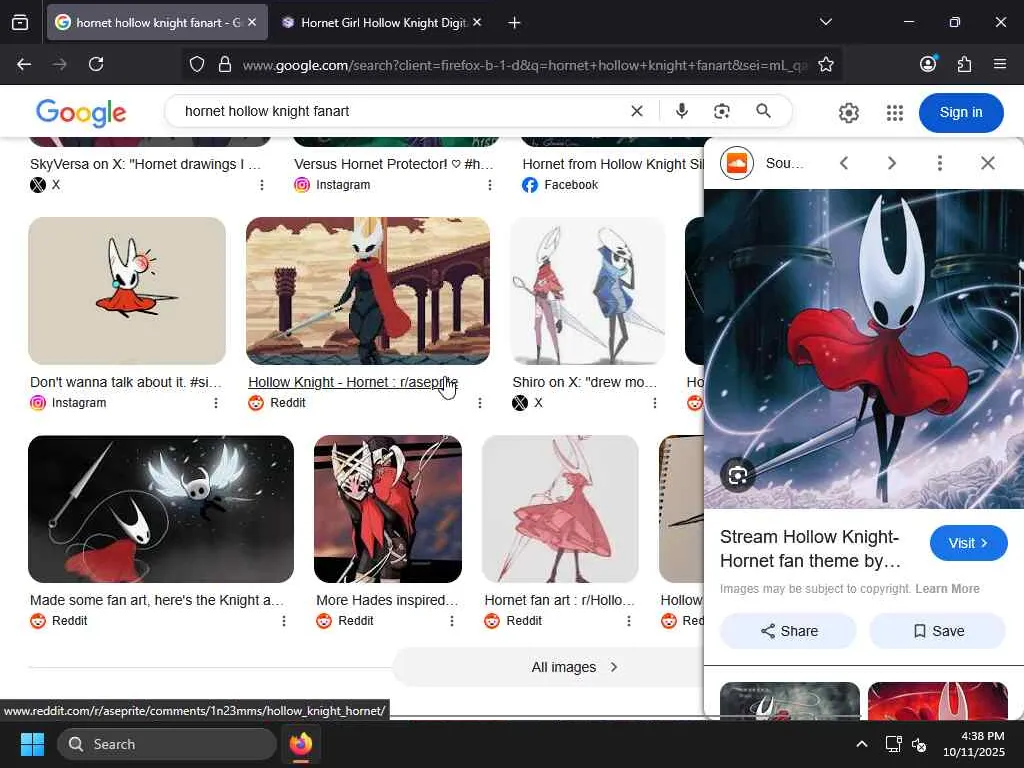Open Hornet from Hollow Knight Facebook result title
This screenshot has height=768, width=1024.
tap(613, 164)
